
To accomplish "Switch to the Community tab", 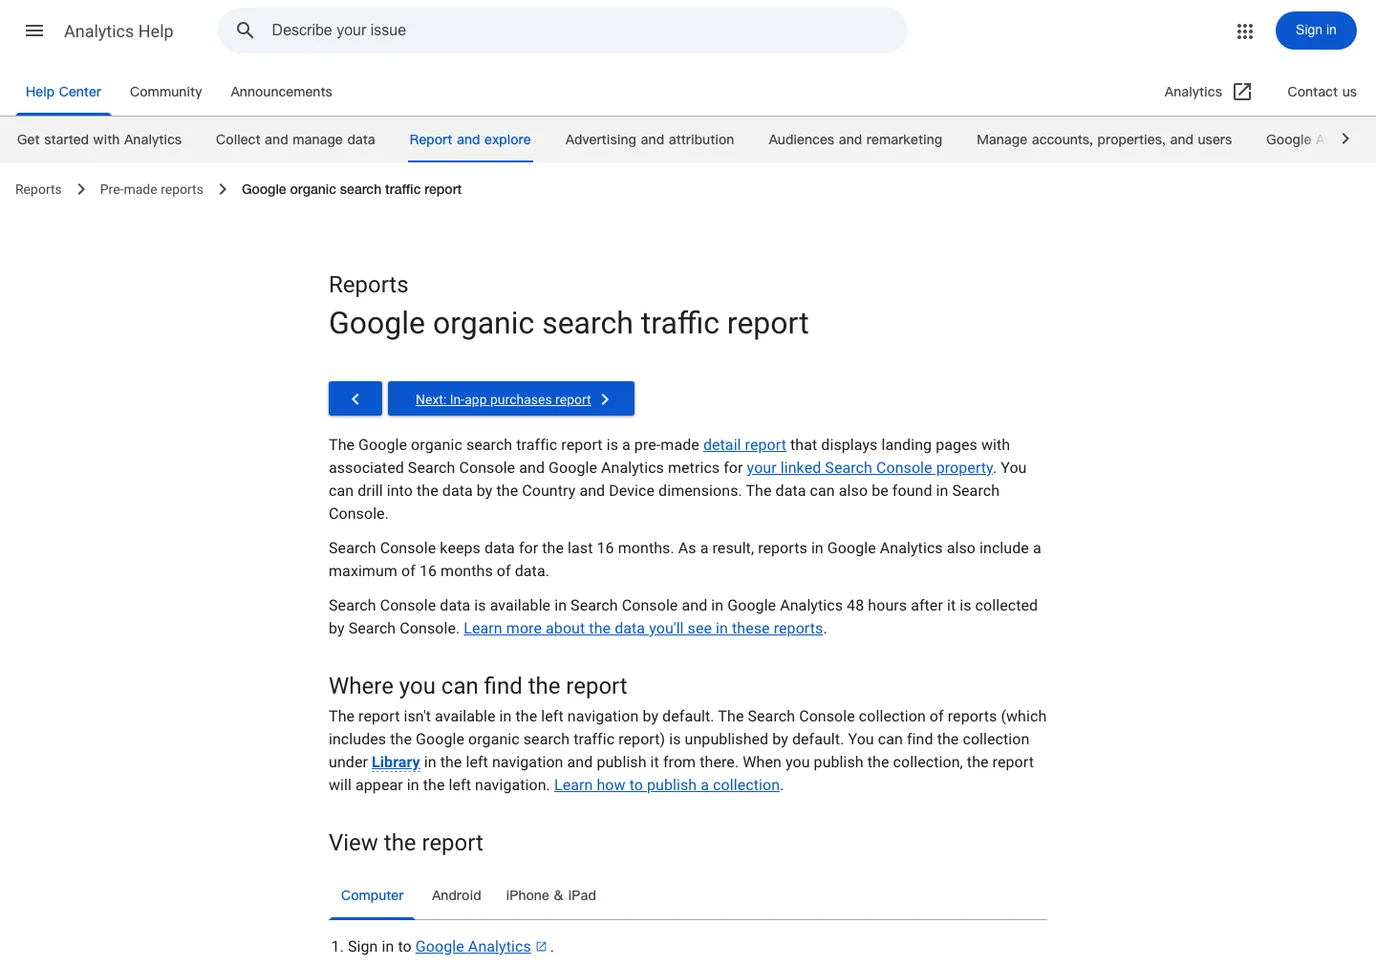I will click(166, 92).
